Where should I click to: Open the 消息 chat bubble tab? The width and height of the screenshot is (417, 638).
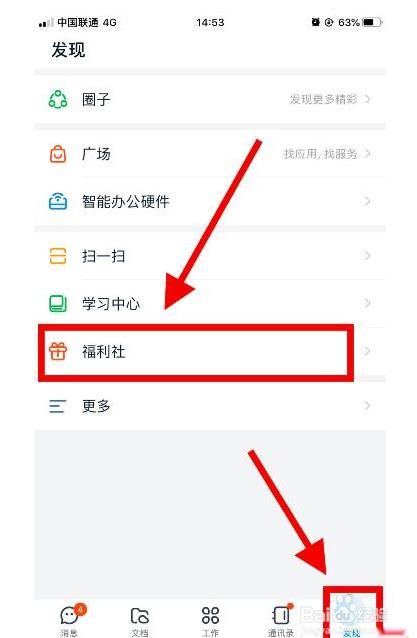[x=70, y=619]
